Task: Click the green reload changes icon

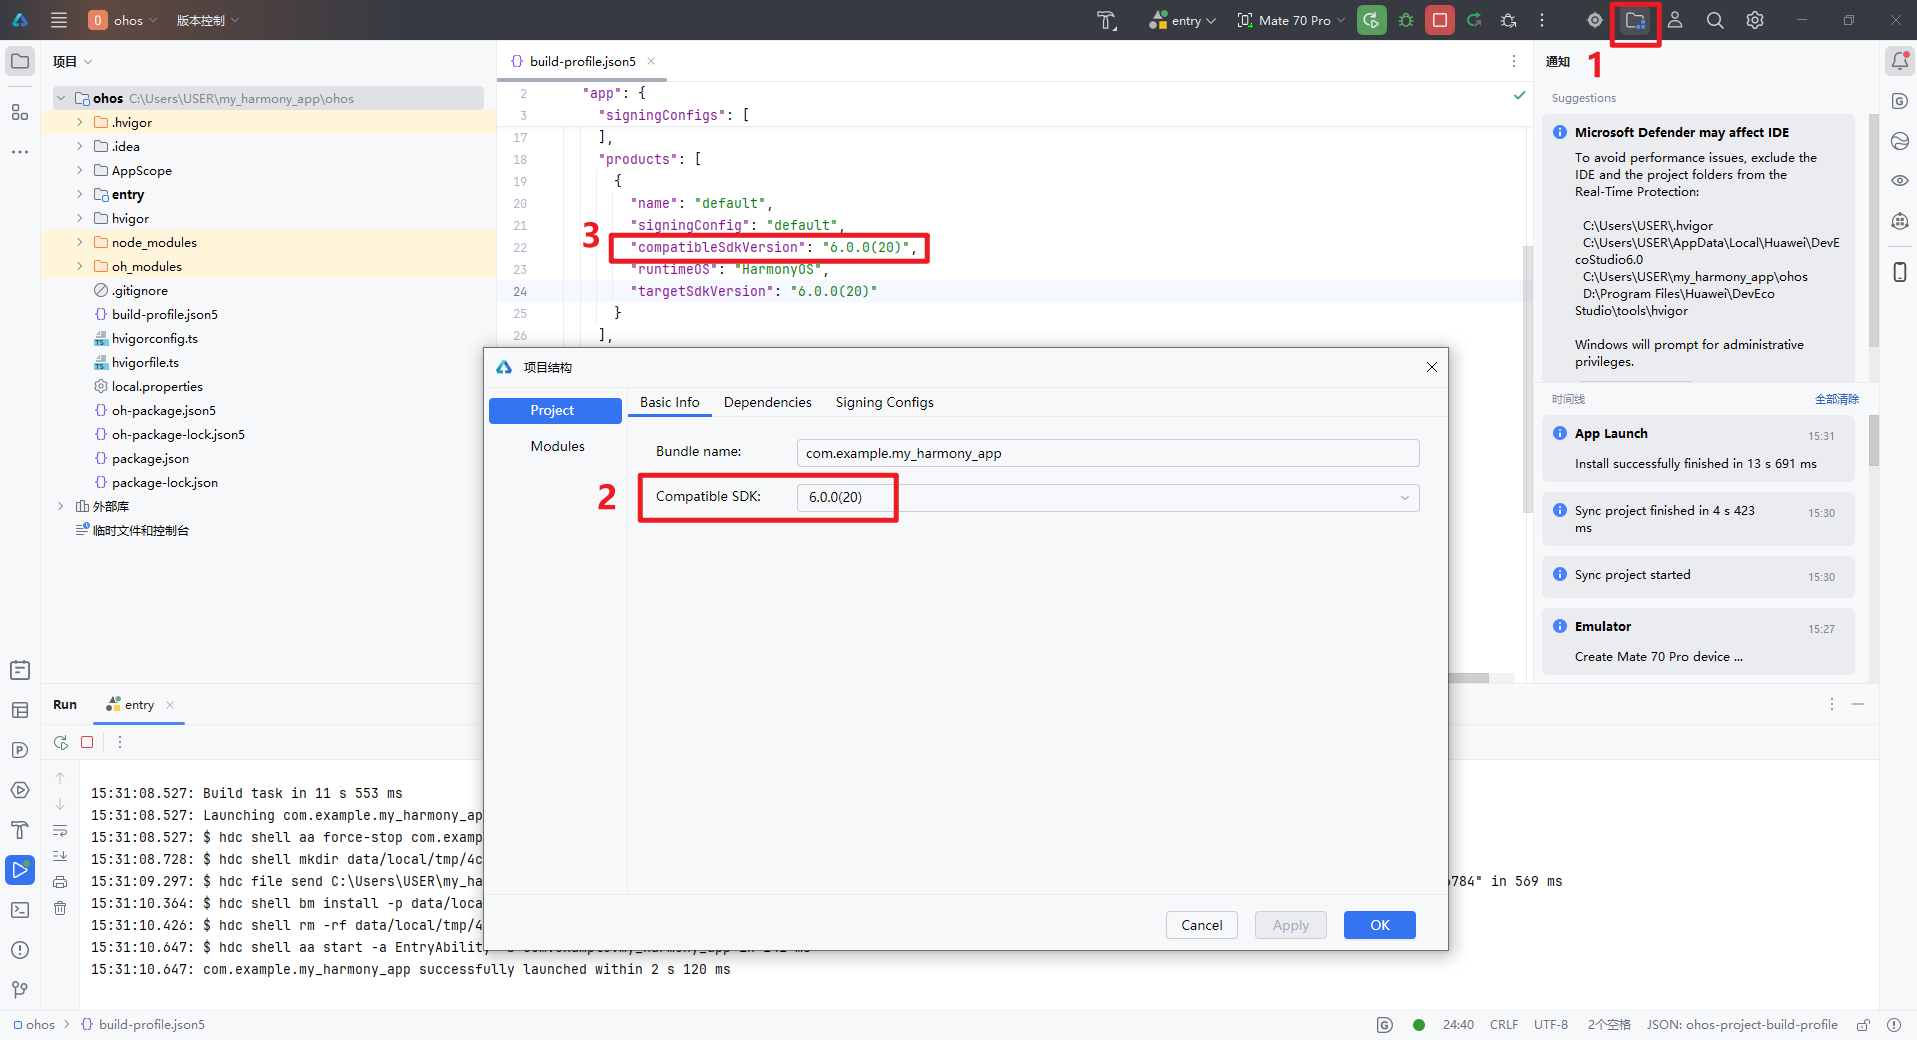Action: 1474,20
